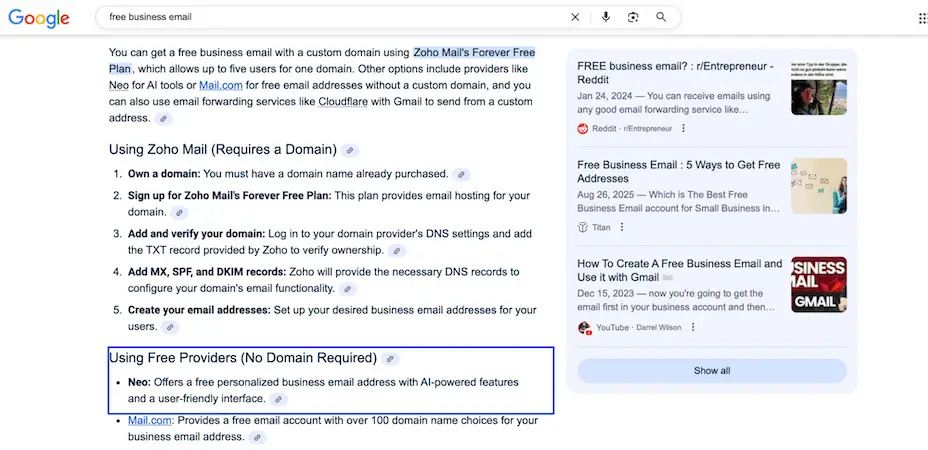Click the 'Aug 26, 2025' result snippet
This screenshot has width=928, height=450.
click(678, 201)
